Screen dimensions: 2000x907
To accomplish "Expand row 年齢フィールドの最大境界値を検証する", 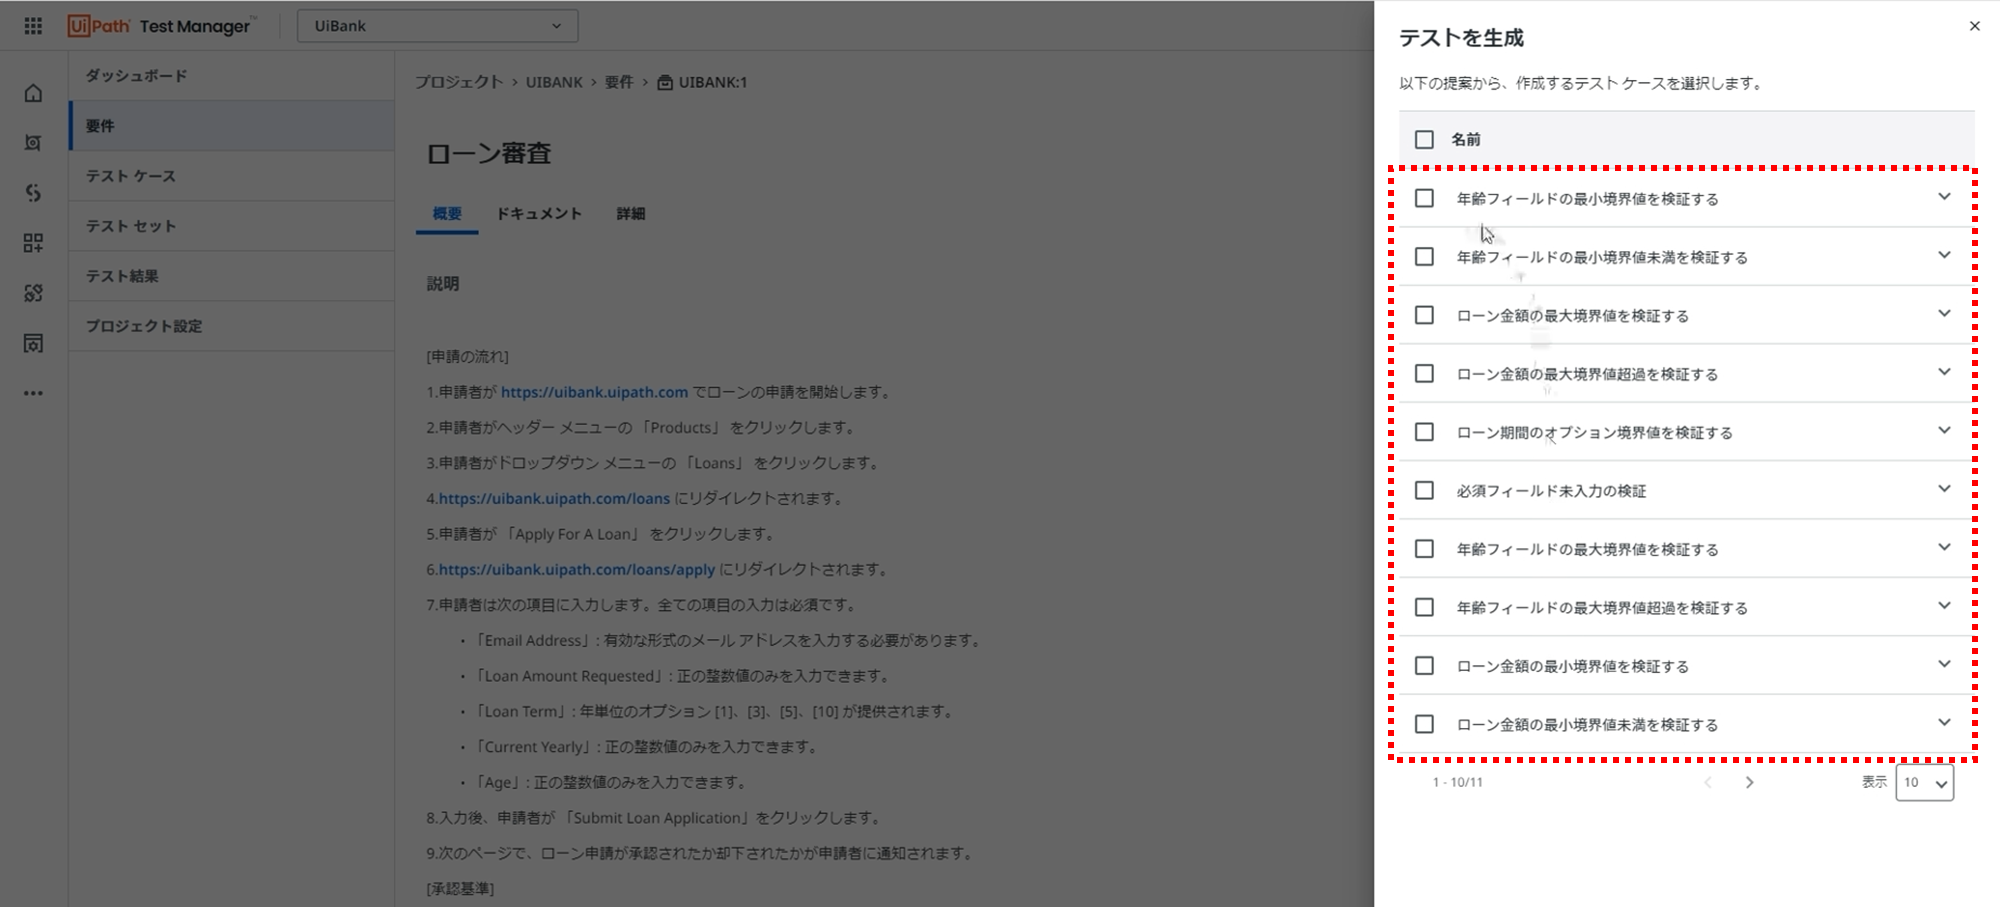I will pyautogui.click(x=1944, y=547).
